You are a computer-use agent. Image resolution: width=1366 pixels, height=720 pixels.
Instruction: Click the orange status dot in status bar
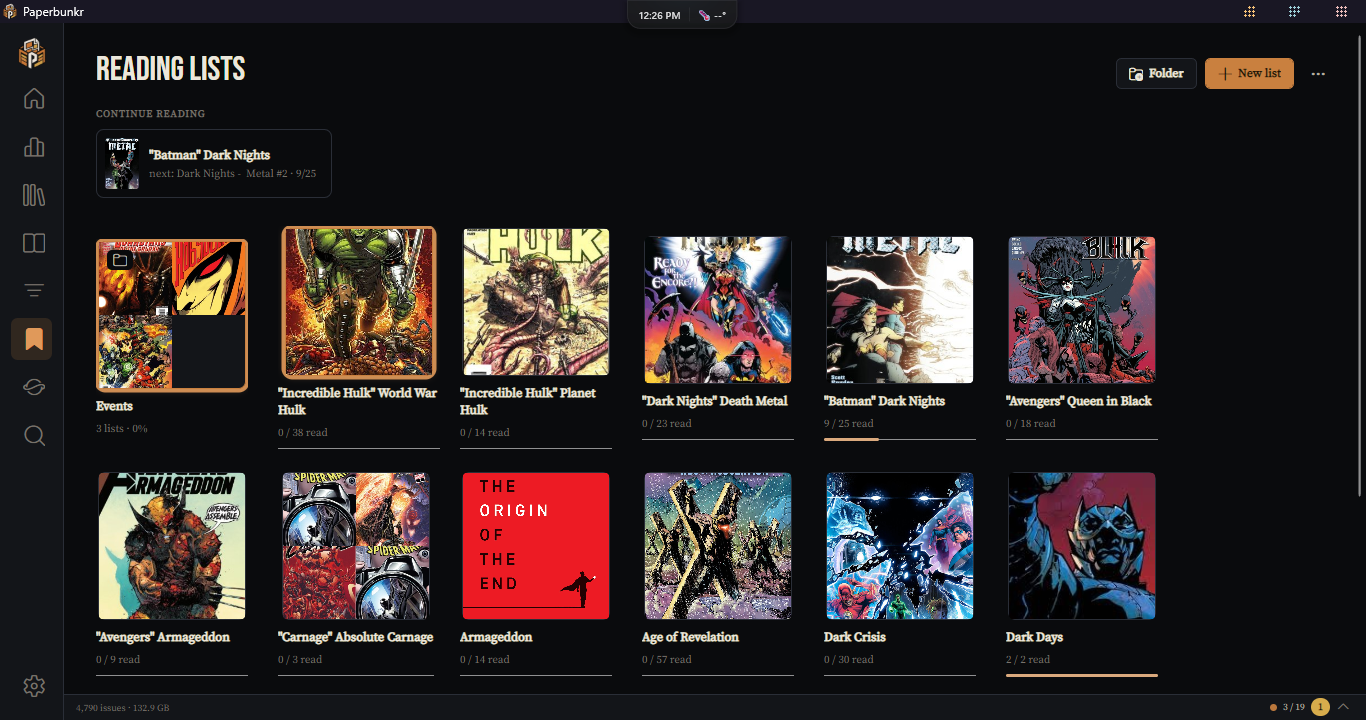(1273, 708)
